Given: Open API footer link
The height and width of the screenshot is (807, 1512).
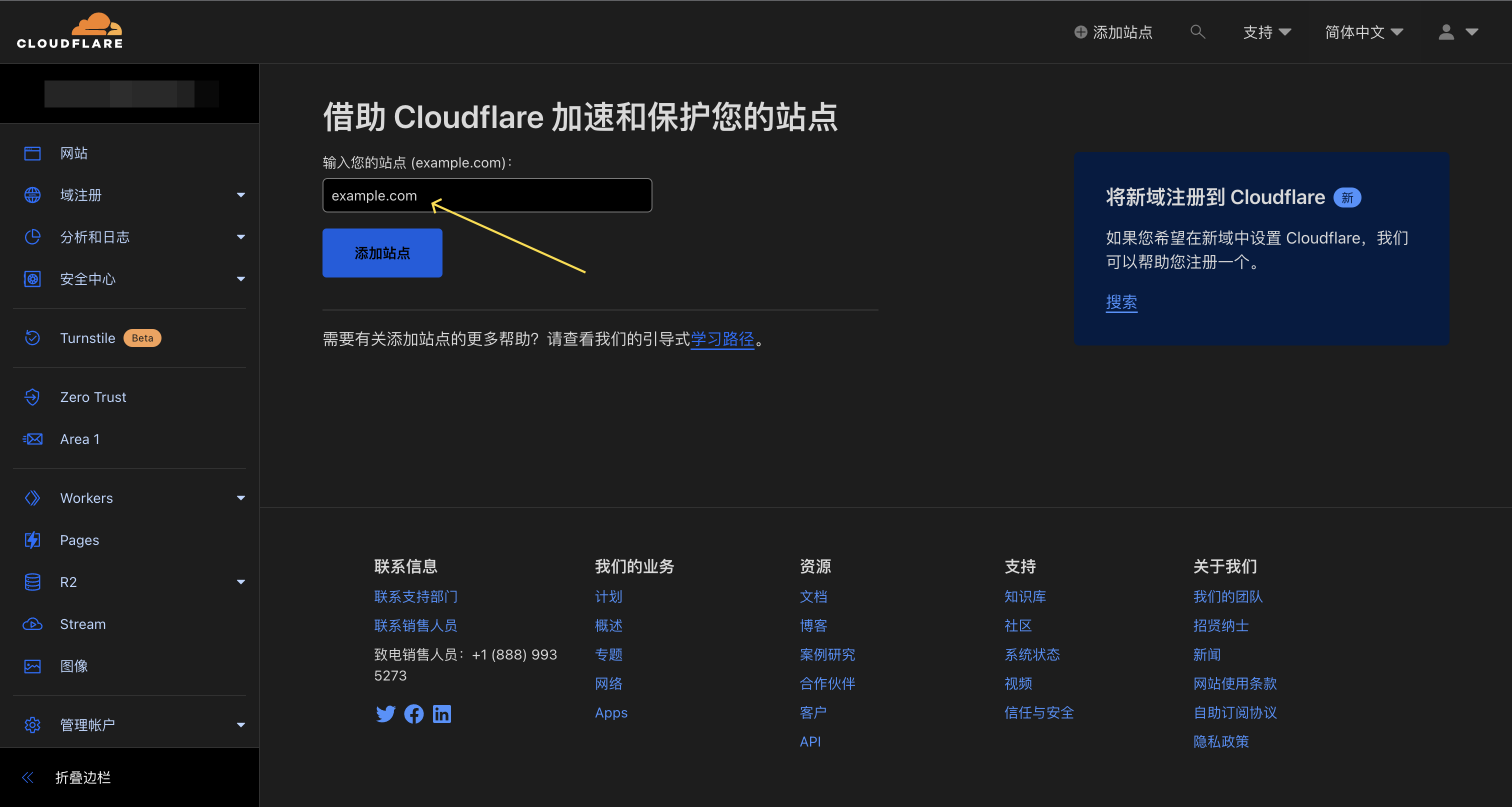Looking at the screenshot, I should (x=810, y=741).
